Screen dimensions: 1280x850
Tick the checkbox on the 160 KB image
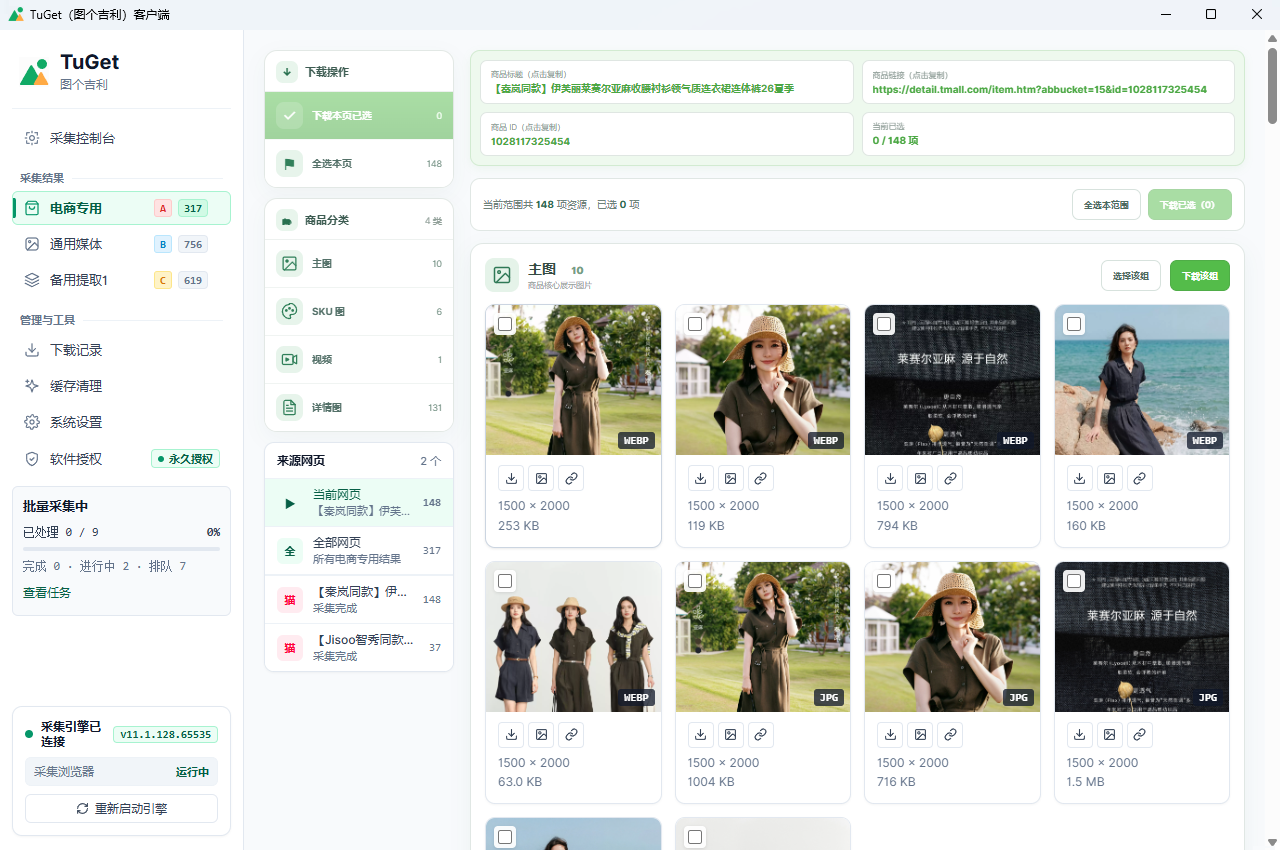point(1074,324)
